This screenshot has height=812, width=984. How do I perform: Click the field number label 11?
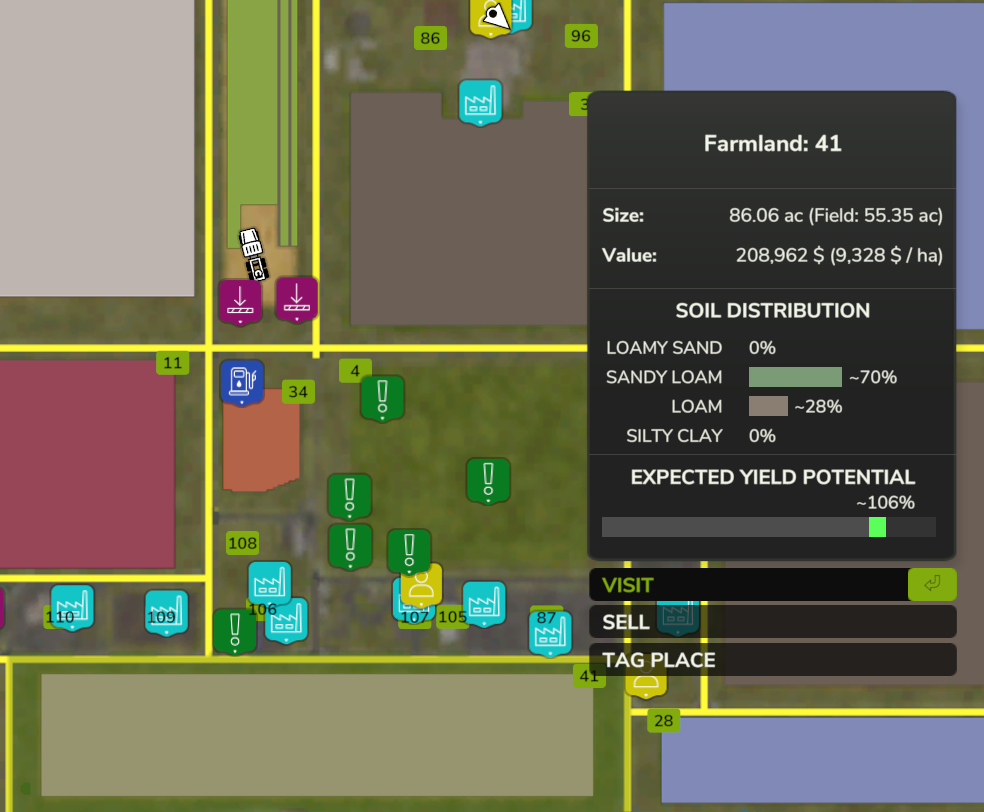[x=173, y=363]
